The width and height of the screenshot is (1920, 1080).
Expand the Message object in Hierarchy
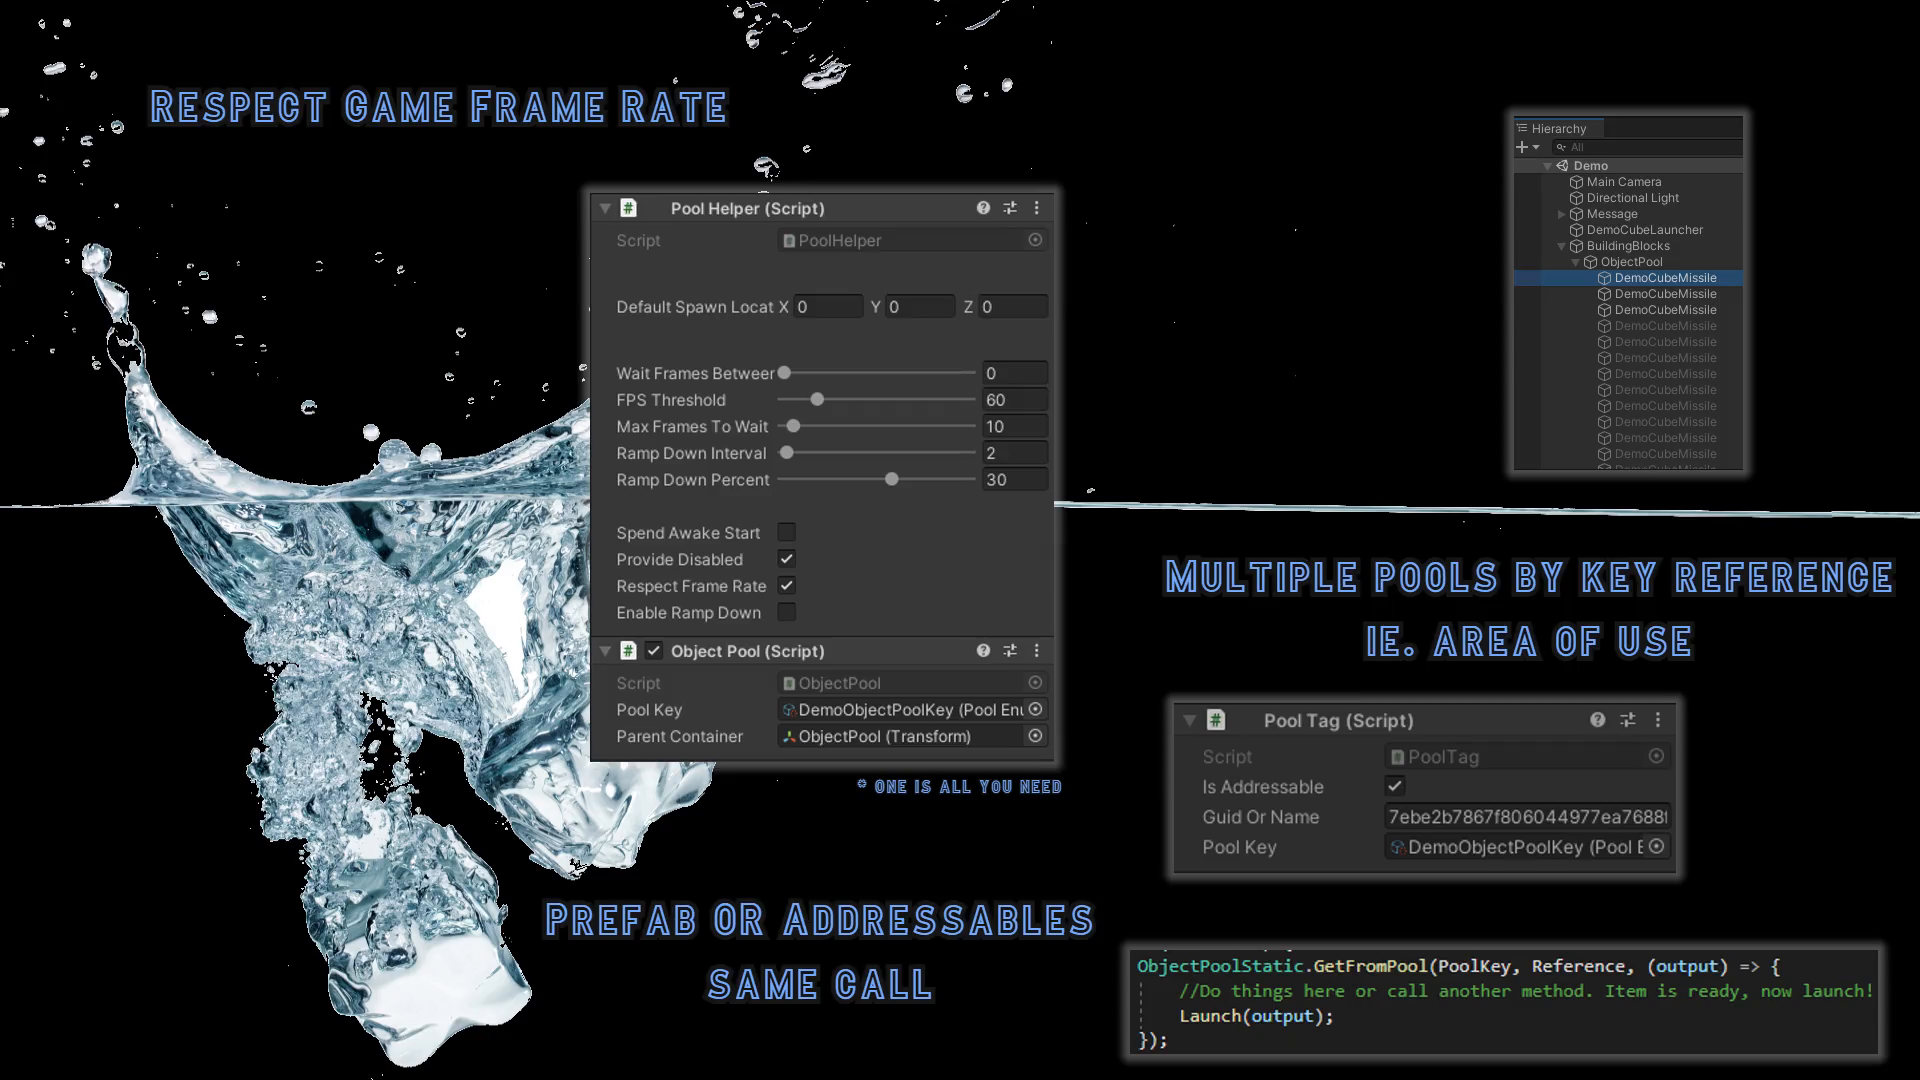point(1561,214)
